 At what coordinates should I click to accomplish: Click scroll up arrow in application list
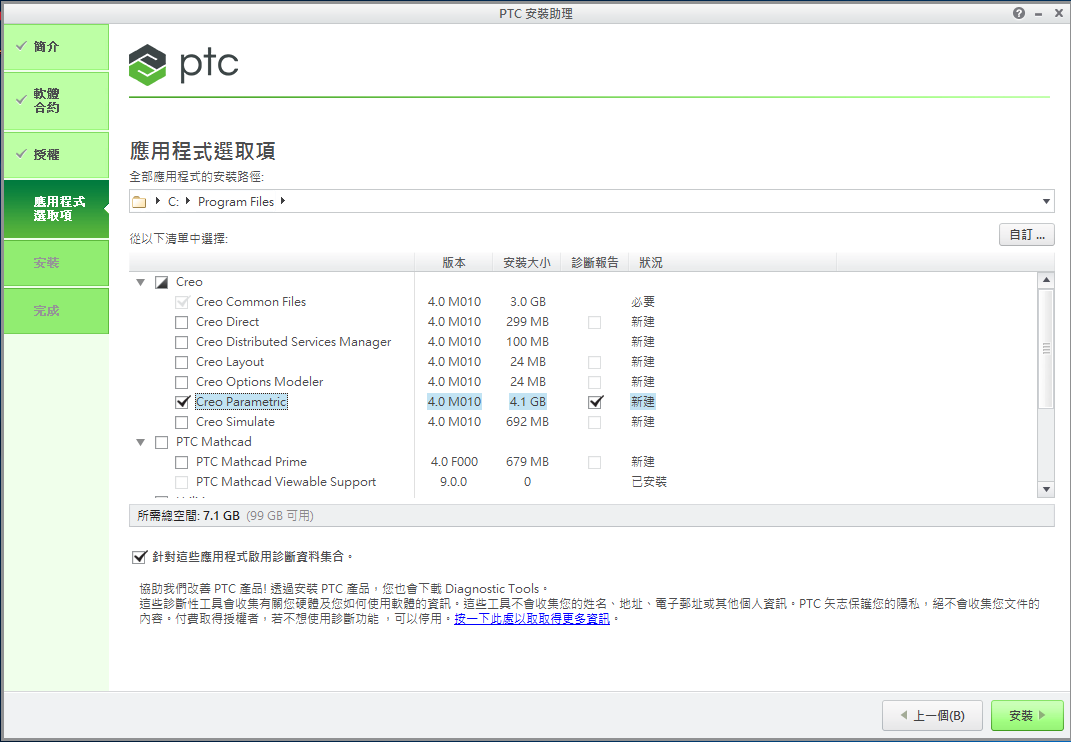click(1046, 281)
